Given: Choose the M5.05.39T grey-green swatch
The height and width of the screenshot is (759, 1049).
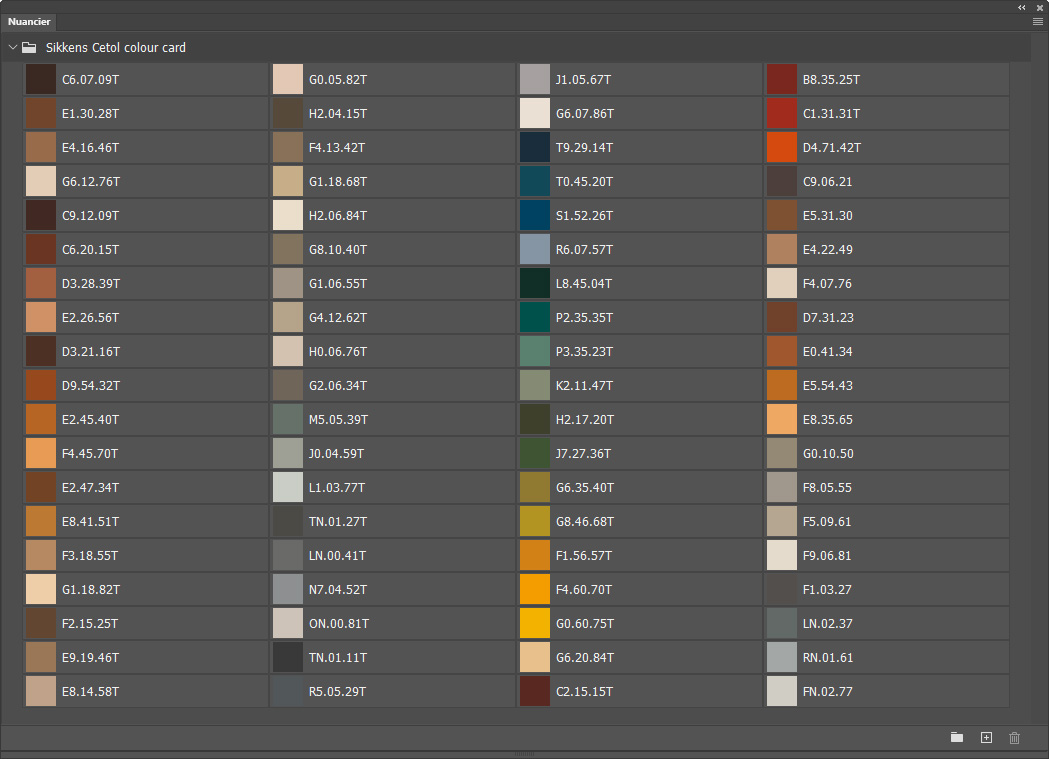Looking at the screenshot, I should [288, 419].
